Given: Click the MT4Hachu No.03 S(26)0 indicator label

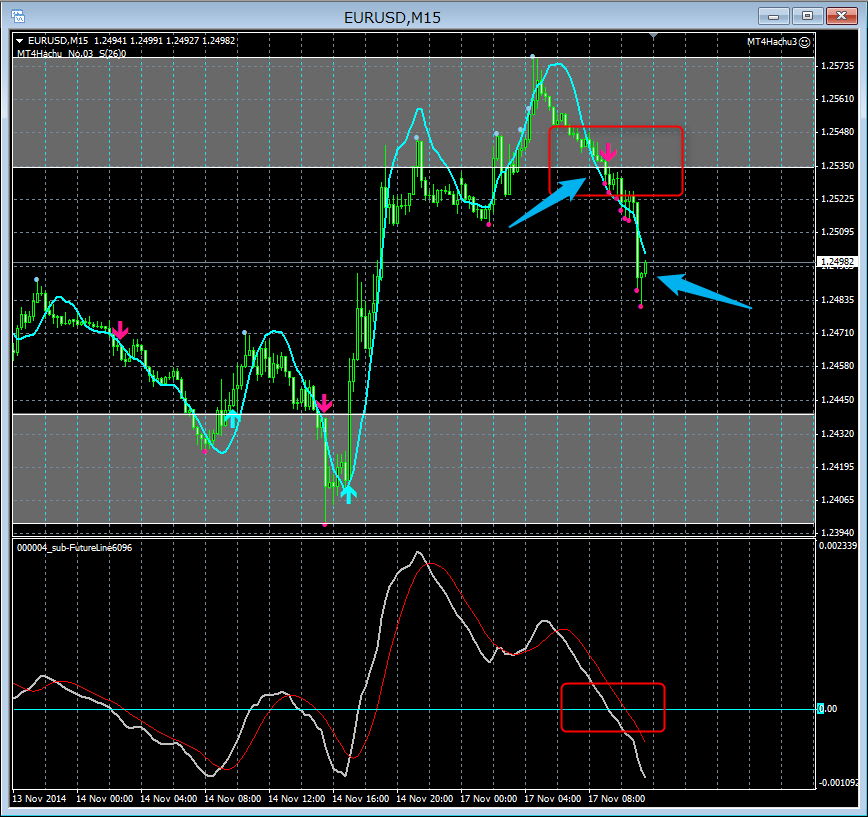Looking at the screenshot, I should (x=71, y=54).
